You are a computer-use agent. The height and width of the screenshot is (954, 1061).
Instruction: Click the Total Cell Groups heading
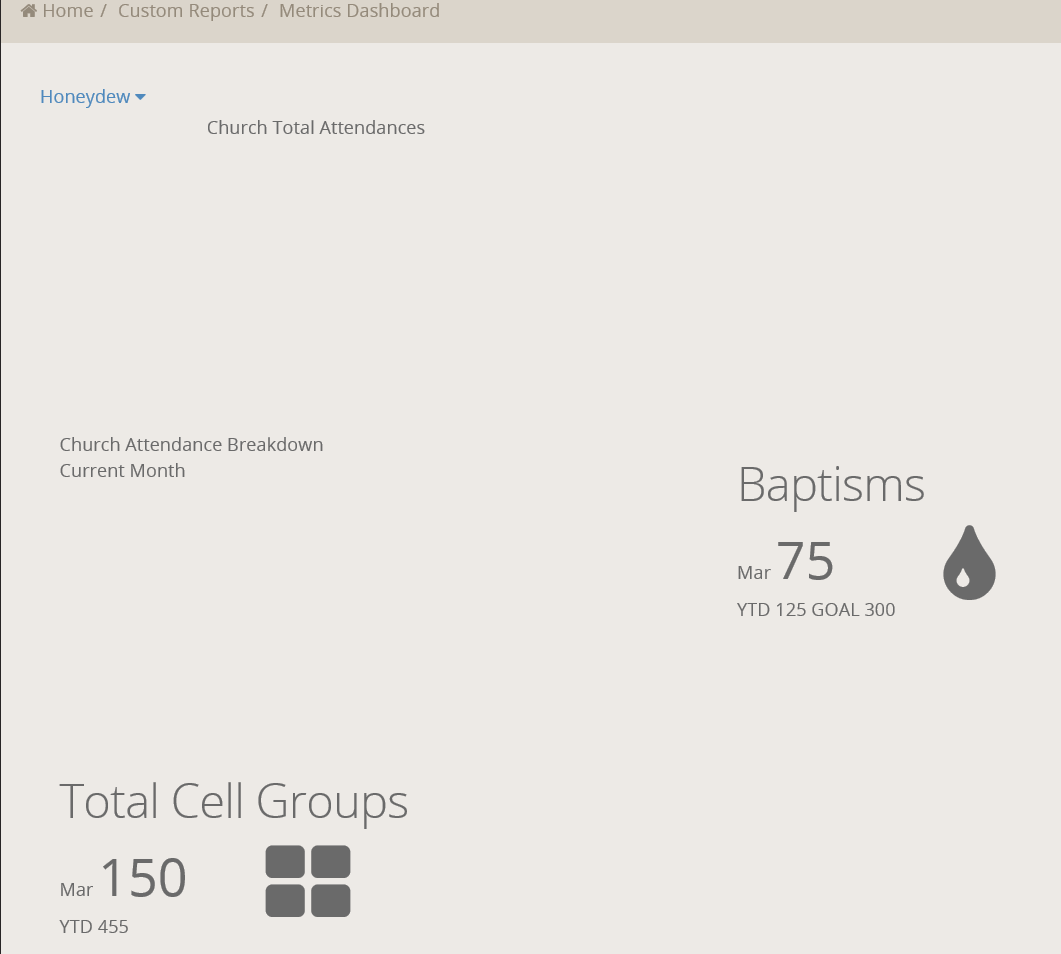(x=234, y=802)
